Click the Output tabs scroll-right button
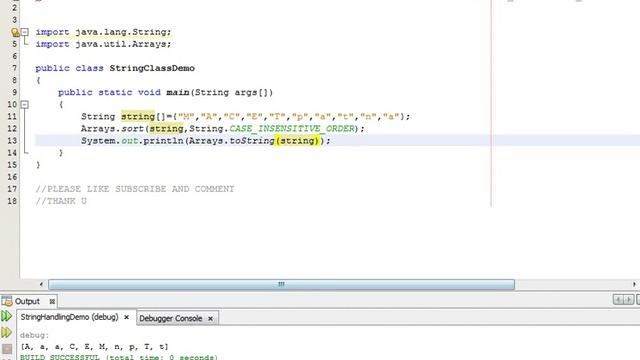640x360 pixels. pyautogui.click(x=629, y=300)
